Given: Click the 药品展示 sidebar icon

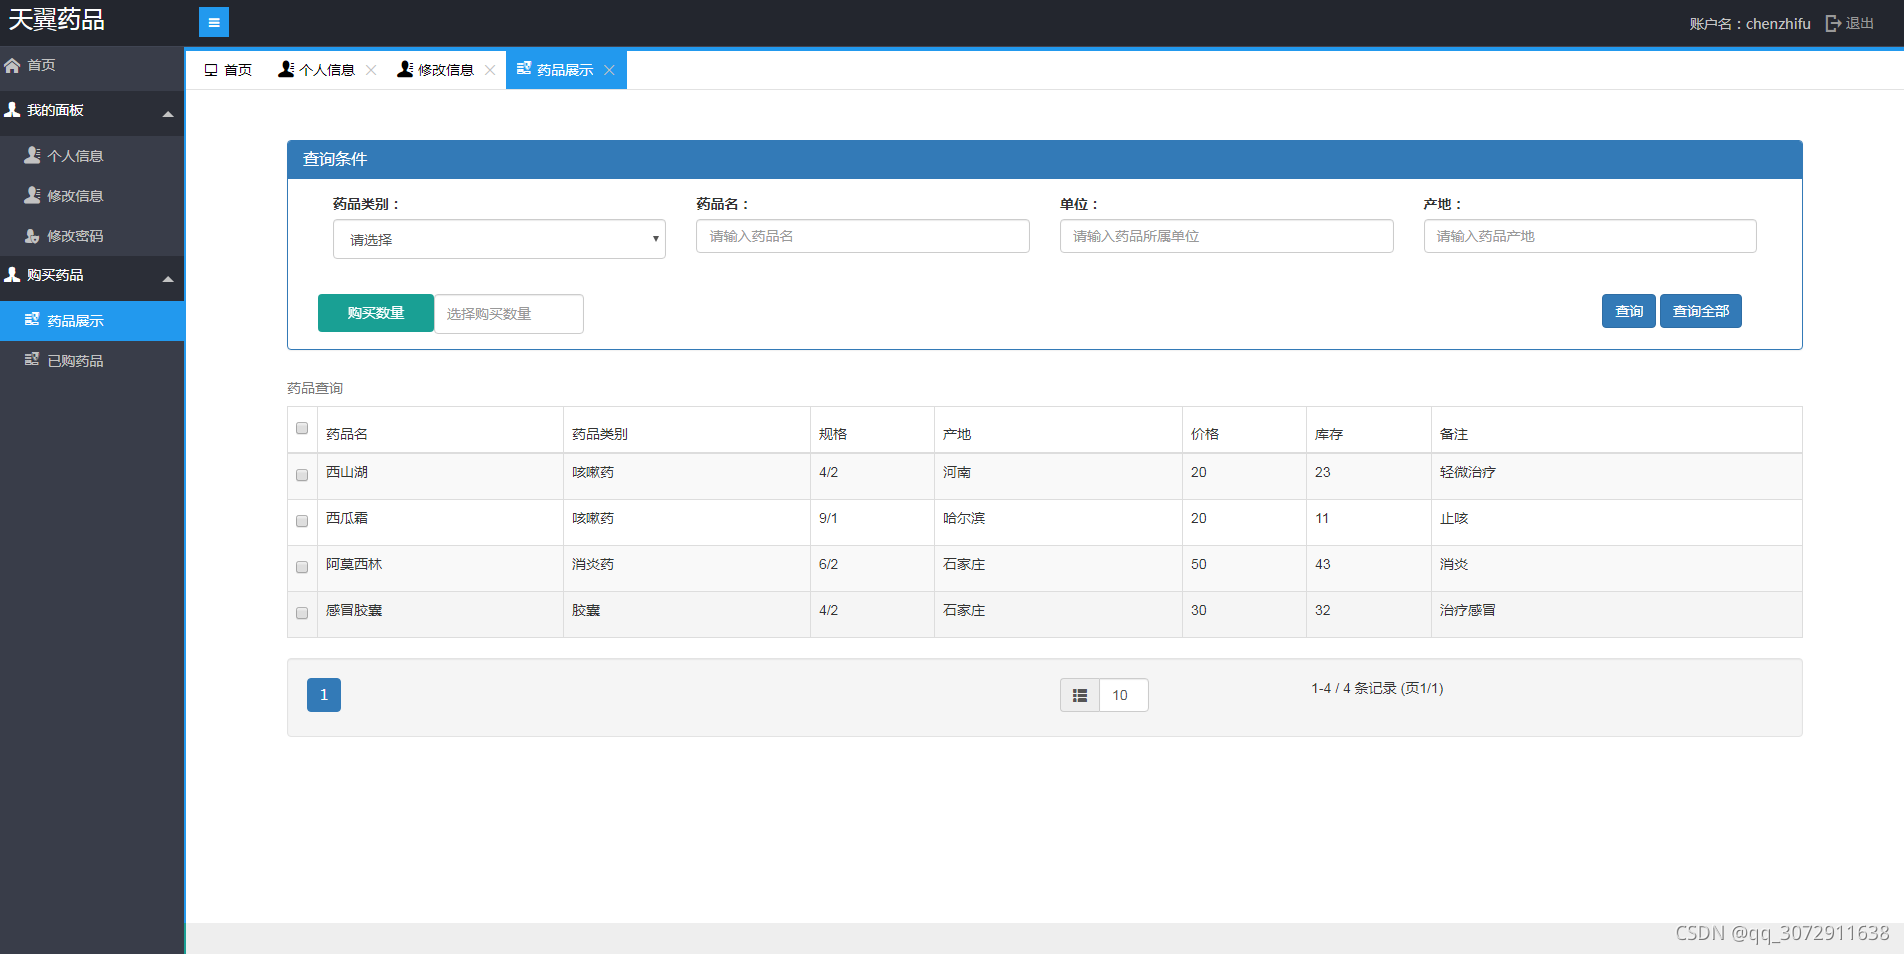Looking at the screenshot, I should coord(32,320).
